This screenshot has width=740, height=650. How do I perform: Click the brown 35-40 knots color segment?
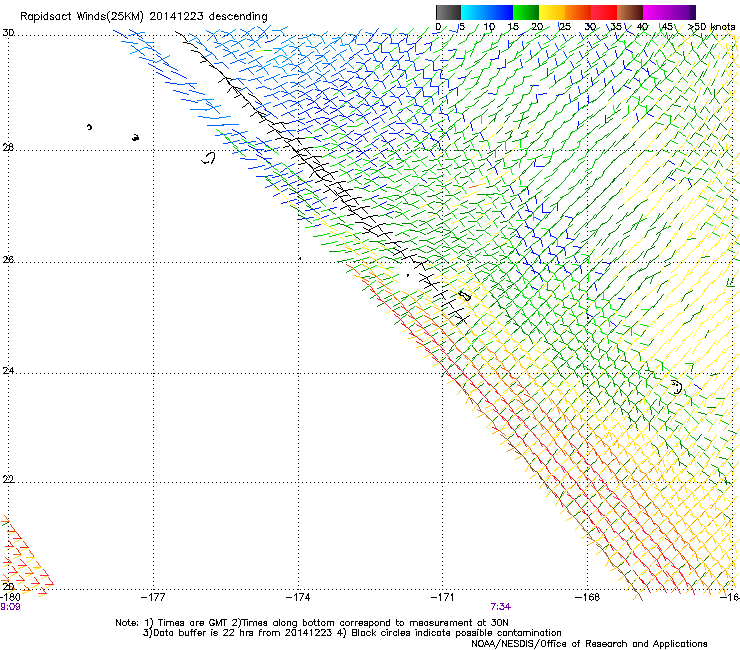tap(630, 12)
